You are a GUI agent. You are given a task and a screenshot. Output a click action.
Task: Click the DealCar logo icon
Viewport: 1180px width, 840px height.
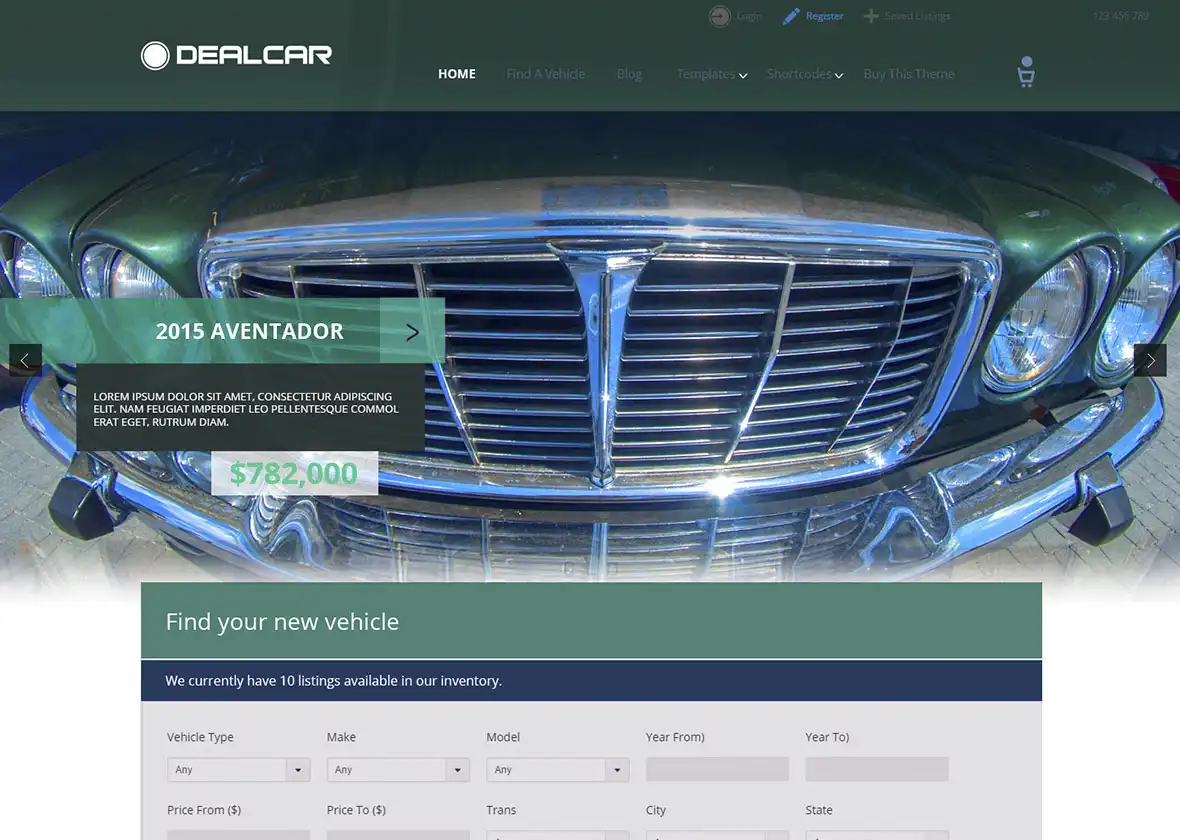click(155, 56)
